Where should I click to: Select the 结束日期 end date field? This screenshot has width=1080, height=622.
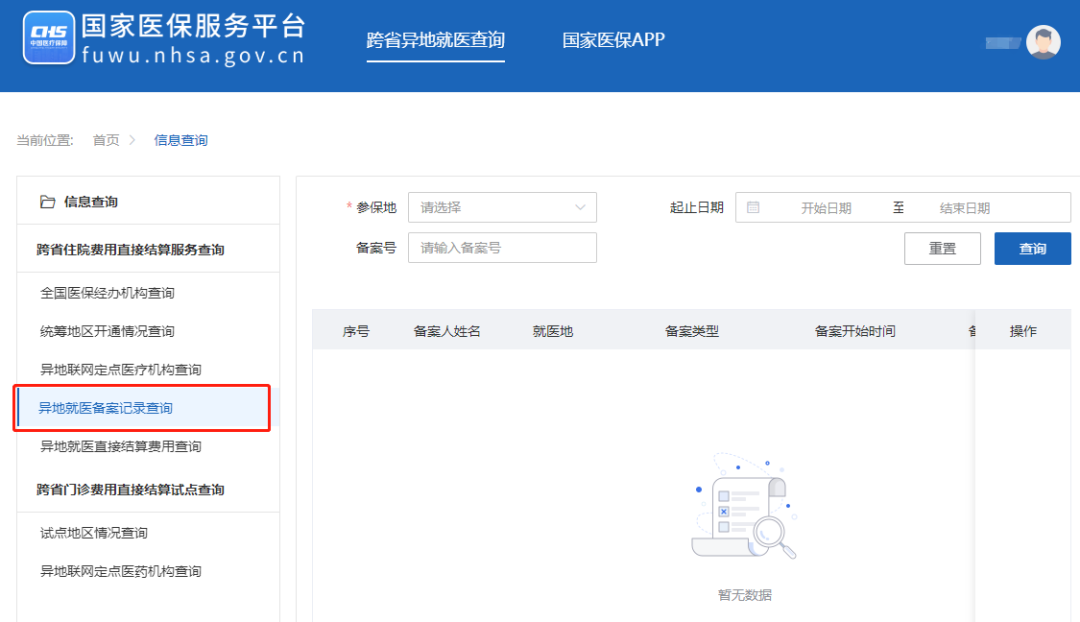(964, 208)
